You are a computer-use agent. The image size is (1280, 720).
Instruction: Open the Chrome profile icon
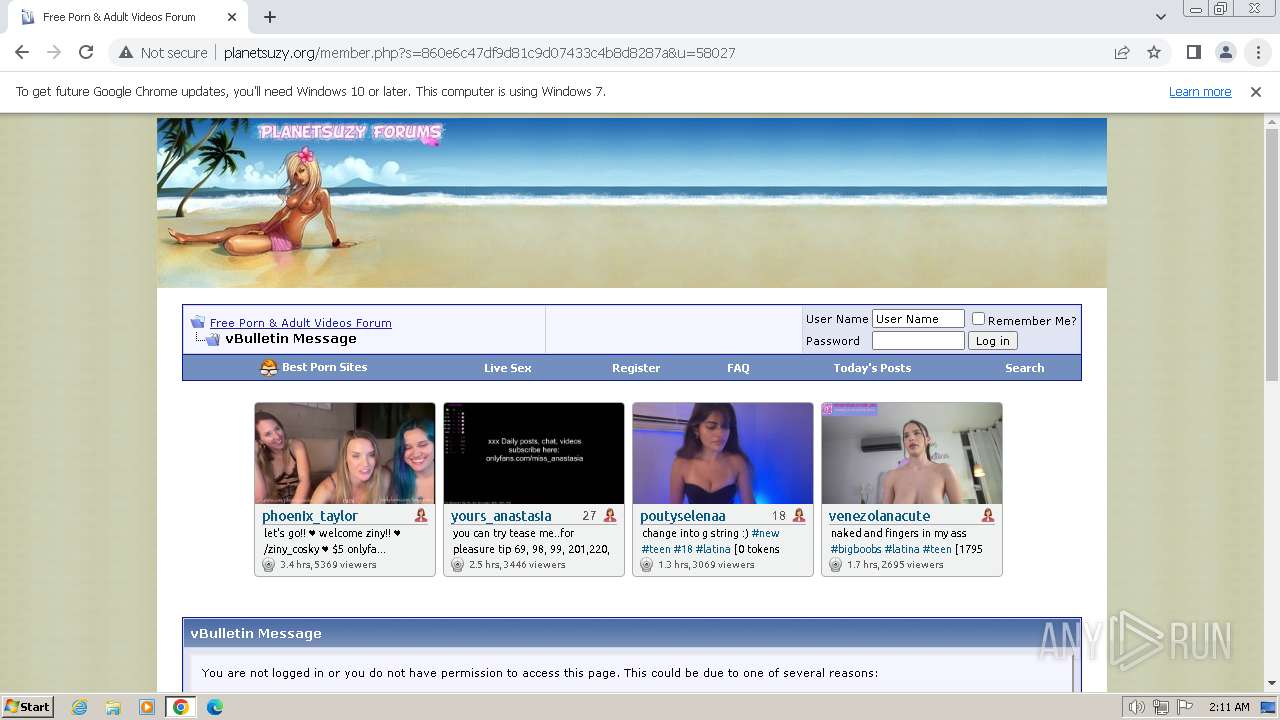click(x=1225, y=53)
